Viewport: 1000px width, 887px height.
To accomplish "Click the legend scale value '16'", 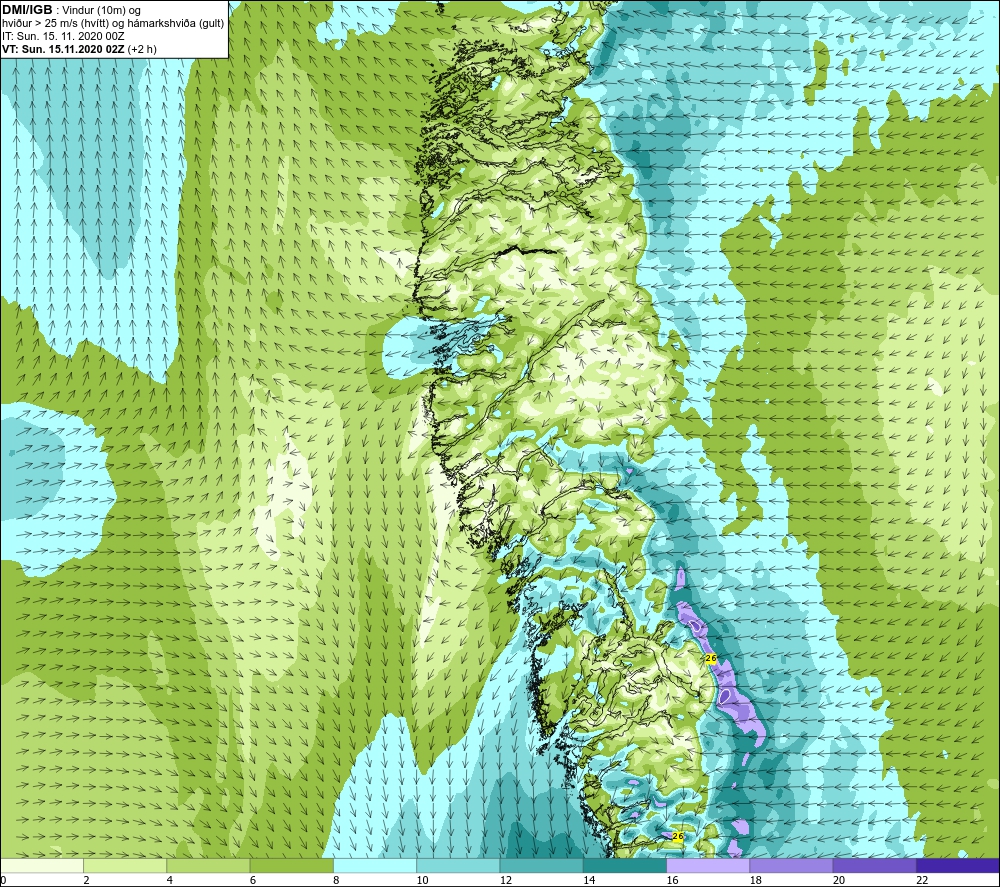I will click(x=672, y=881).
